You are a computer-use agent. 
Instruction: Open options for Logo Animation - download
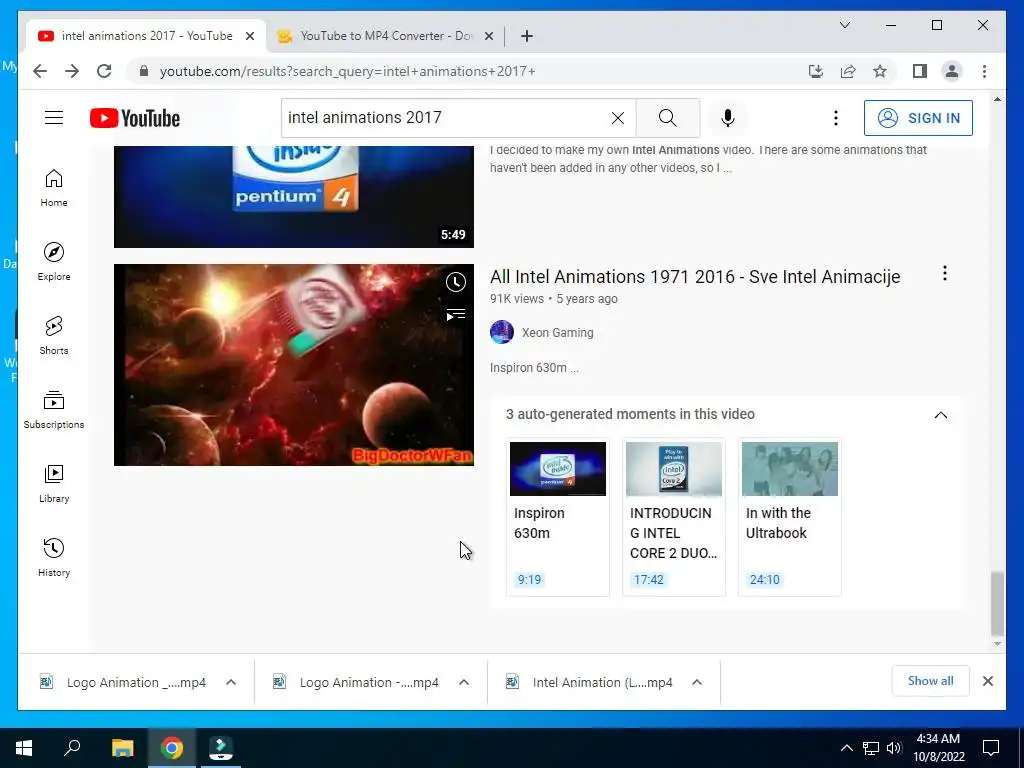click(464, 682)
